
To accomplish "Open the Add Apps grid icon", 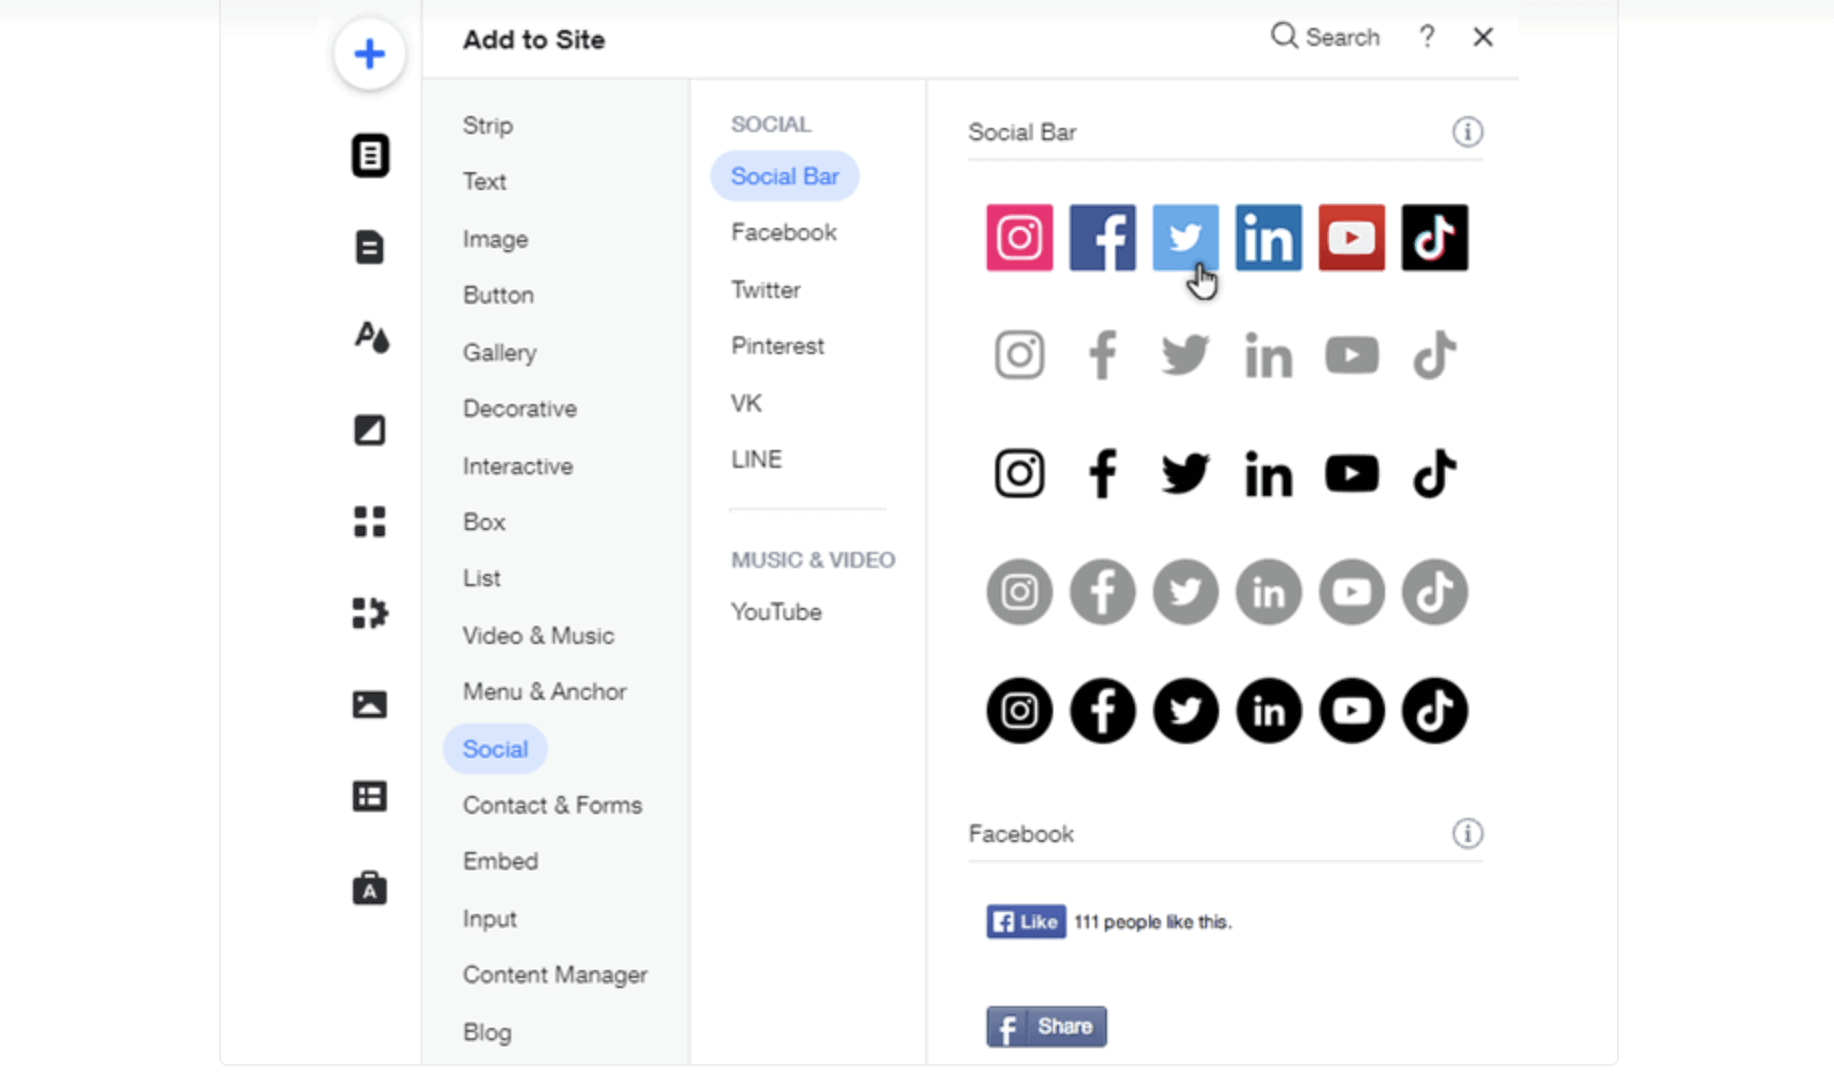I will (x=369, y=521).
